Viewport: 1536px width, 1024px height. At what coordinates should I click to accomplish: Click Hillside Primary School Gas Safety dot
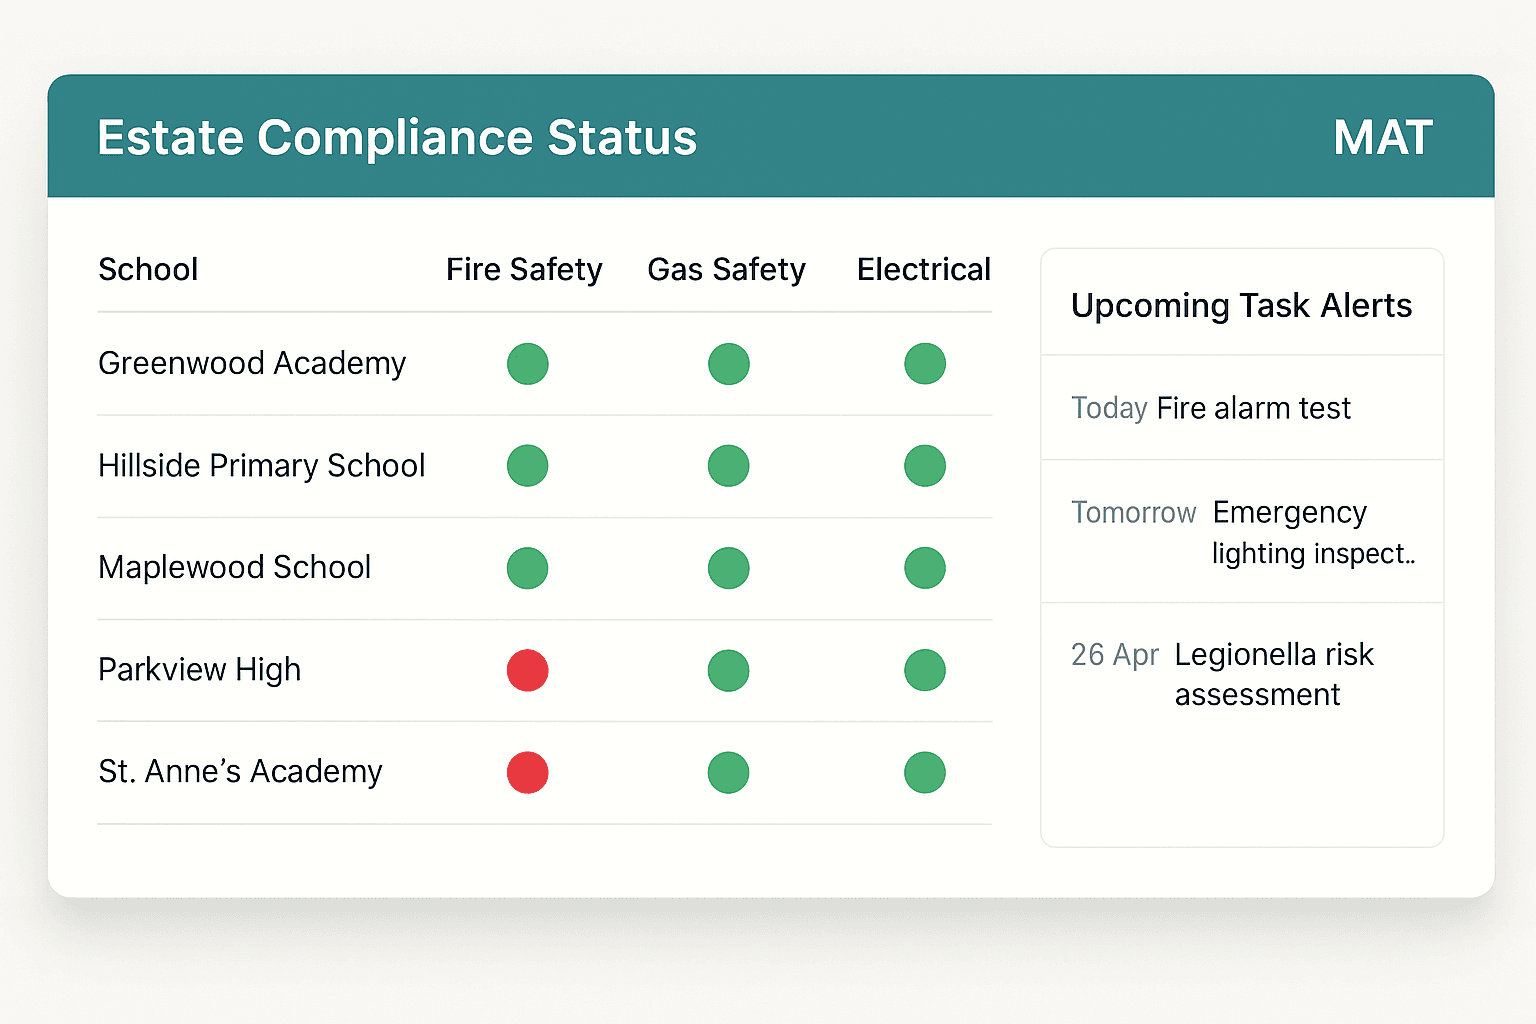(728, 466)
